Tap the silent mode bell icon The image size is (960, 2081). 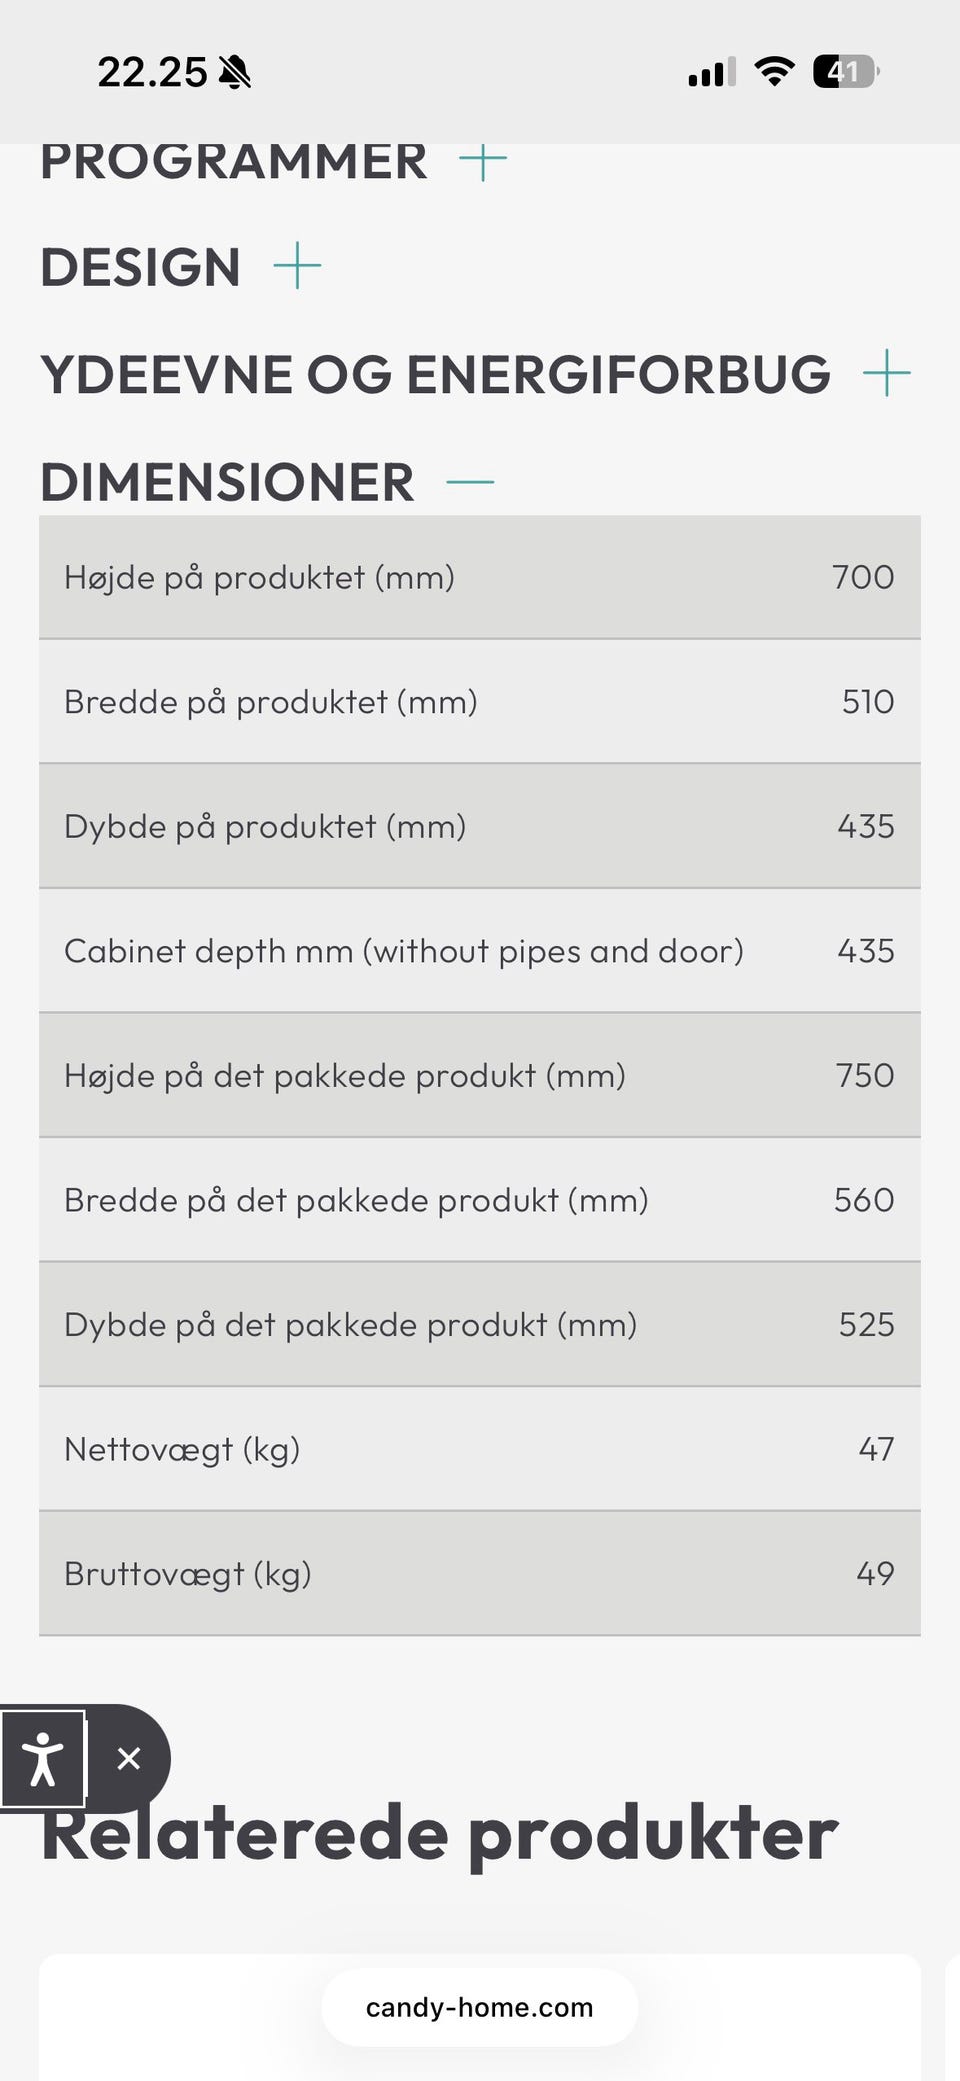[235, 73]
